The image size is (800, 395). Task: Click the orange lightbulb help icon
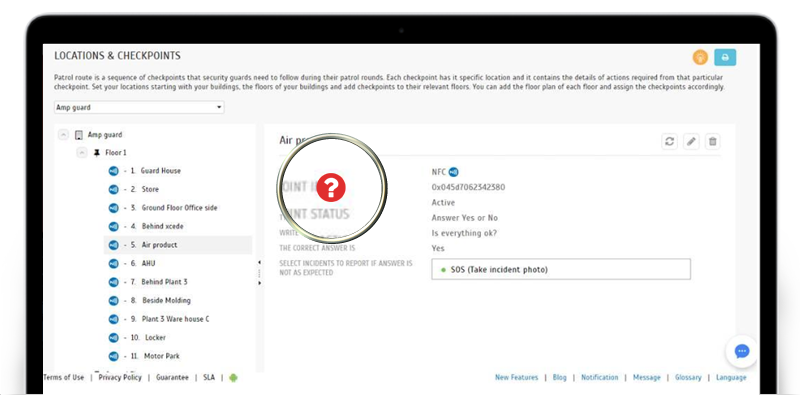[700, 57]
